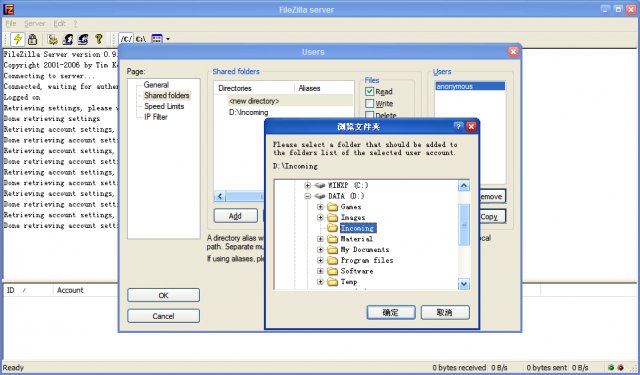
Task: Select the Speed Limits page
Action: [x=164, y=106]
